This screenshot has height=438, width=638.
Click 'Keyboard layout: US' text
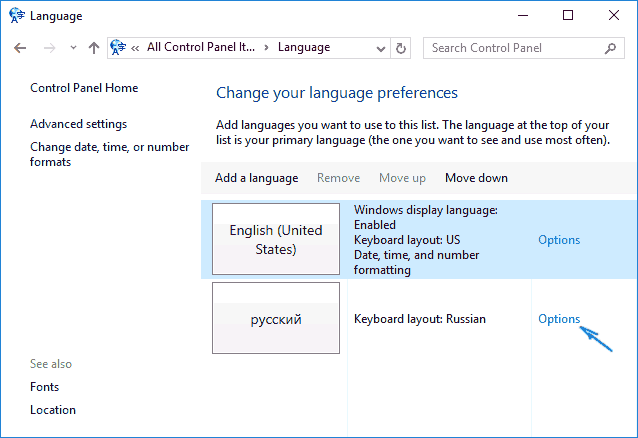click(x=407, y=240)
